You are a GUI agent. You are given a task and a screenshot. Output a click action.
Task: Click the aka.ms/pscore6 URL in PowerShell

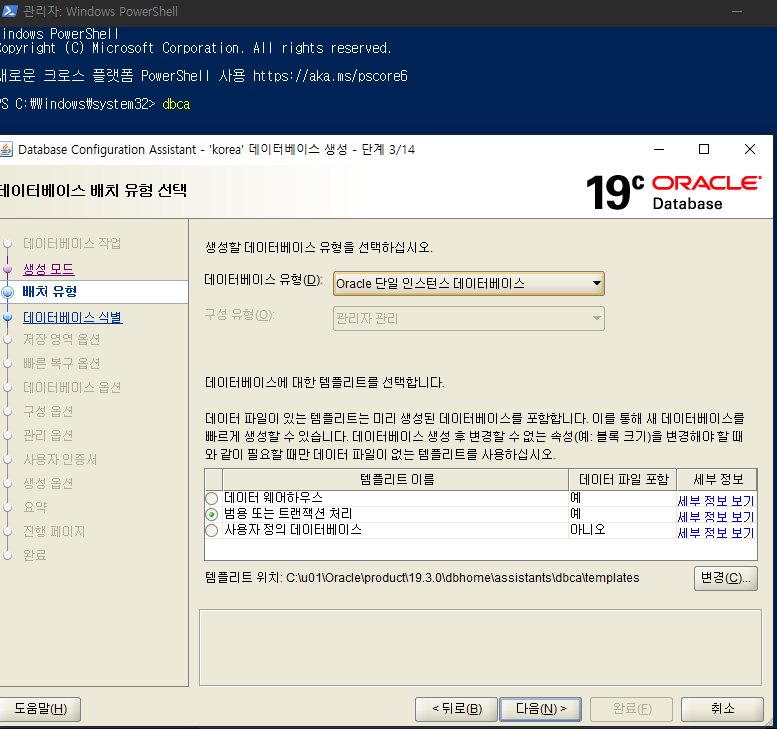coord(330,76)
